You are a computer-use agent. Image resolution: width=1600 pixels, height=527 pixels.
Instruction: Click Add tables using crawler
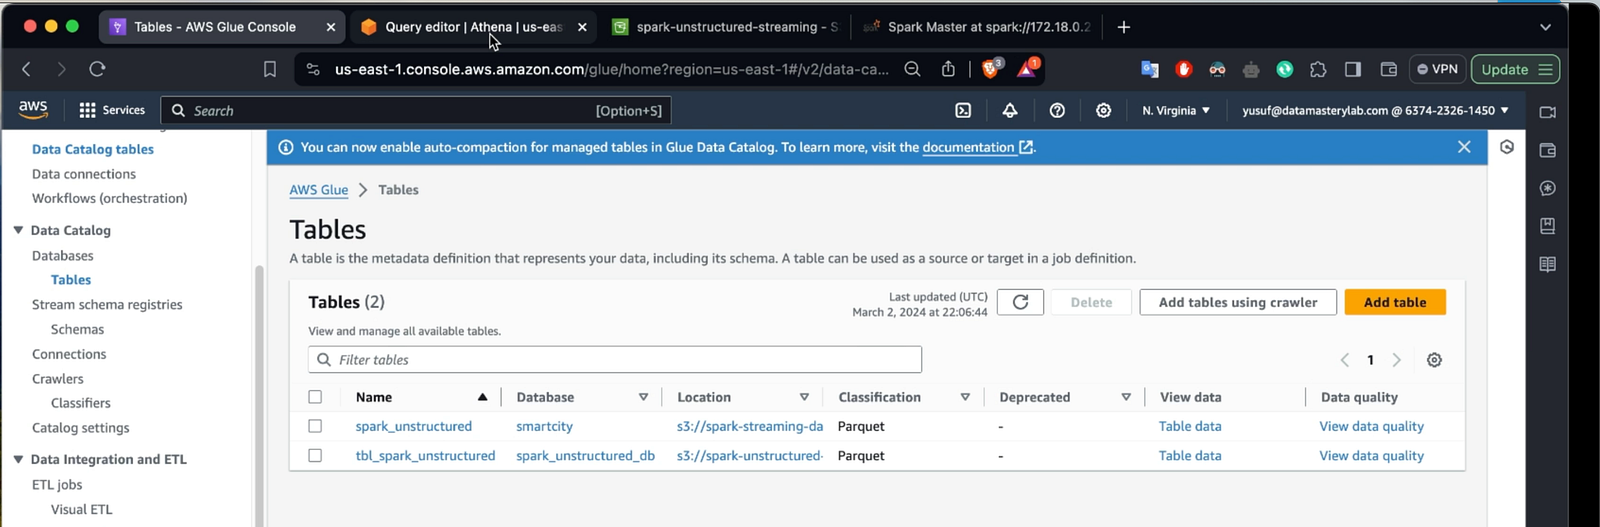pos(1238,302)
